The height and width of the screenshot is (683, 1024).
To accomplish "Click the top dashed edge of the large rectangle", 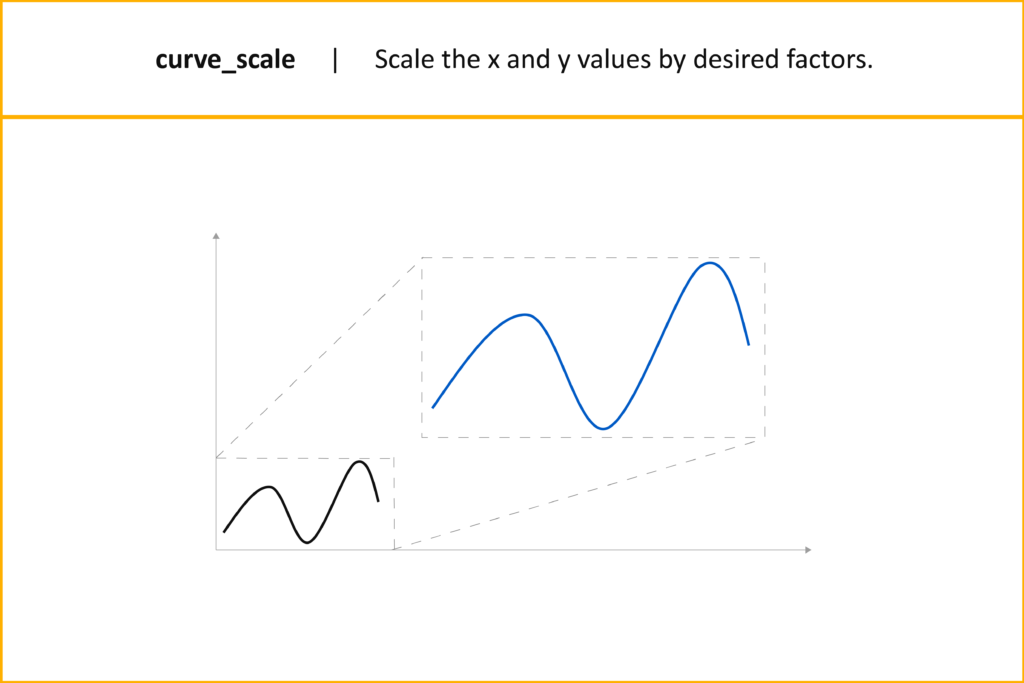I will tap(593, 258).
